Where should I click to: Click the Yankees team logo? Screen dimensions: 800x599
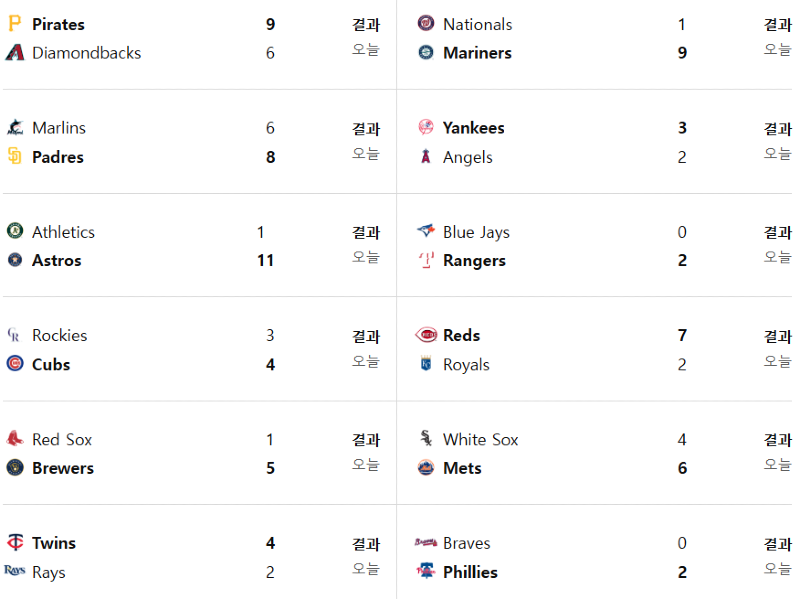[x=426, y=127]
